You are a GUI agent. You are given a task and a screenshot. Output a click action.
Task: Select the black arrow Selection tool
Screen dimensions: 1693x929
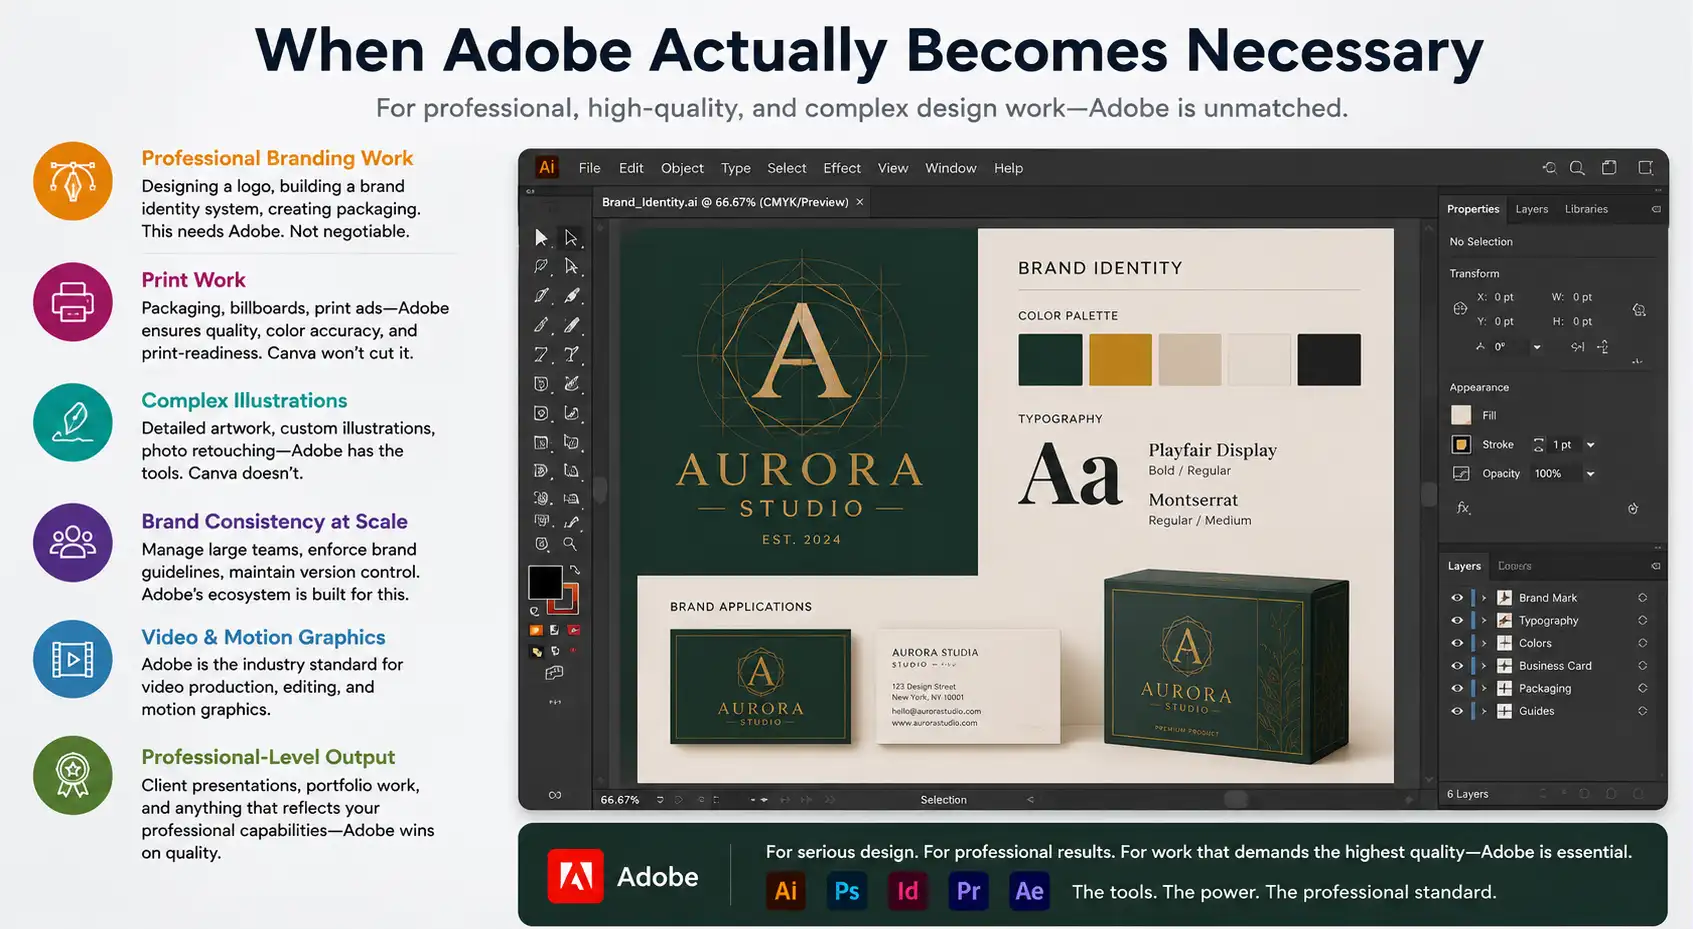(541, 237)
